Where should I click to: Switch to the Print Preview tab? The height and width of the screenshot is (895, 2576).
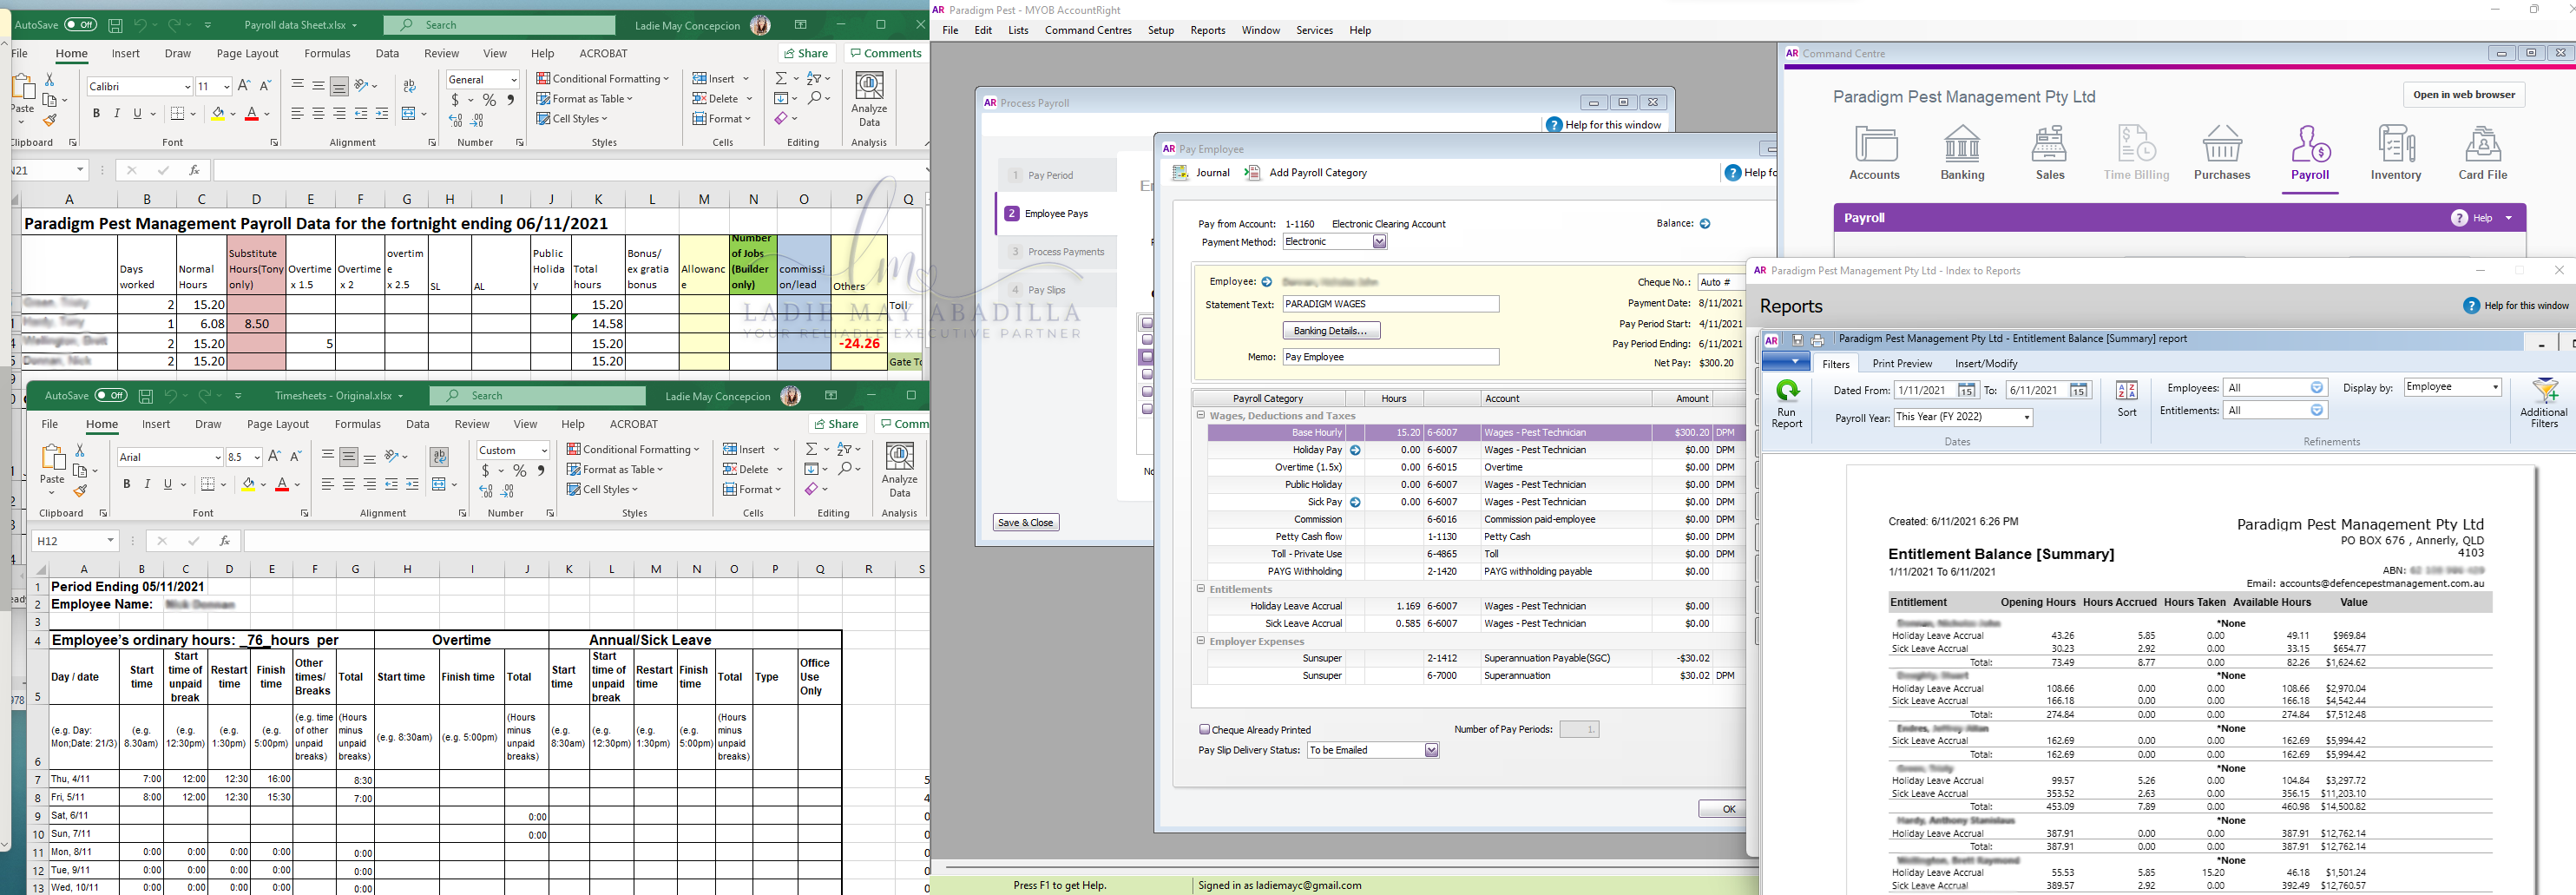tap(1901, 364)
